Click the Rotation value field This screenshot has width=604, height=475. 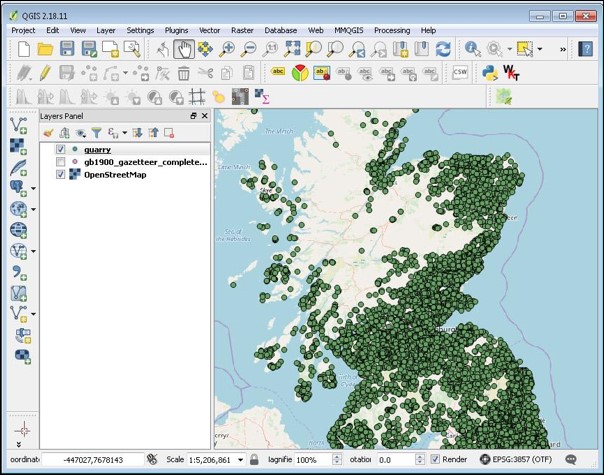[x=396, y=460]
